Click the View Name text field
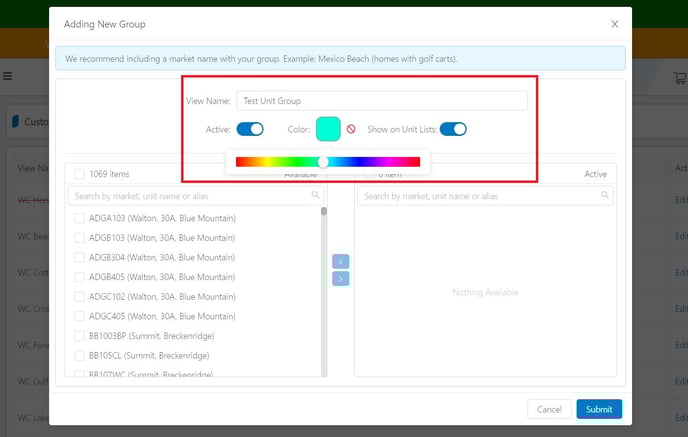Screen dimensions: 688x437 [x=382, y=100]
